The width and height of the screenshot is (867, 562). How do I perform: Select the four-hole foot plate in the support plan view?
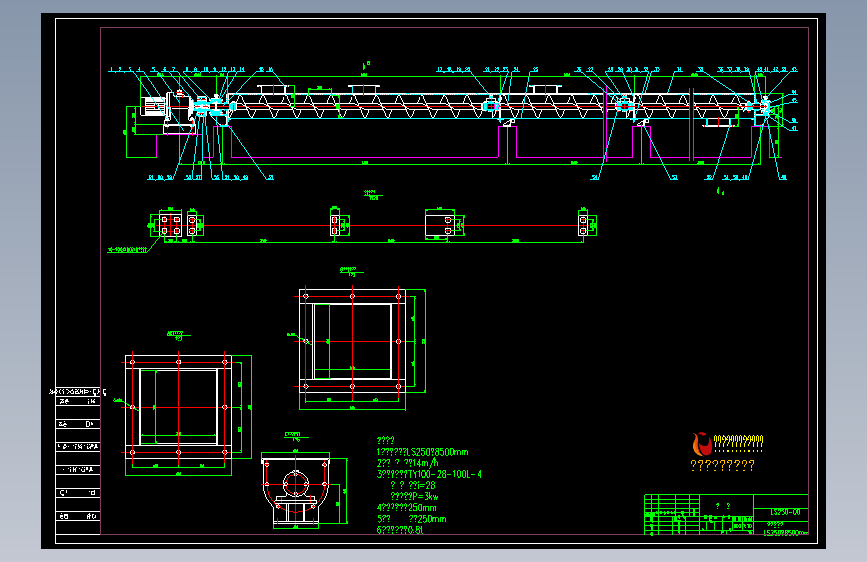click(170, 225)
